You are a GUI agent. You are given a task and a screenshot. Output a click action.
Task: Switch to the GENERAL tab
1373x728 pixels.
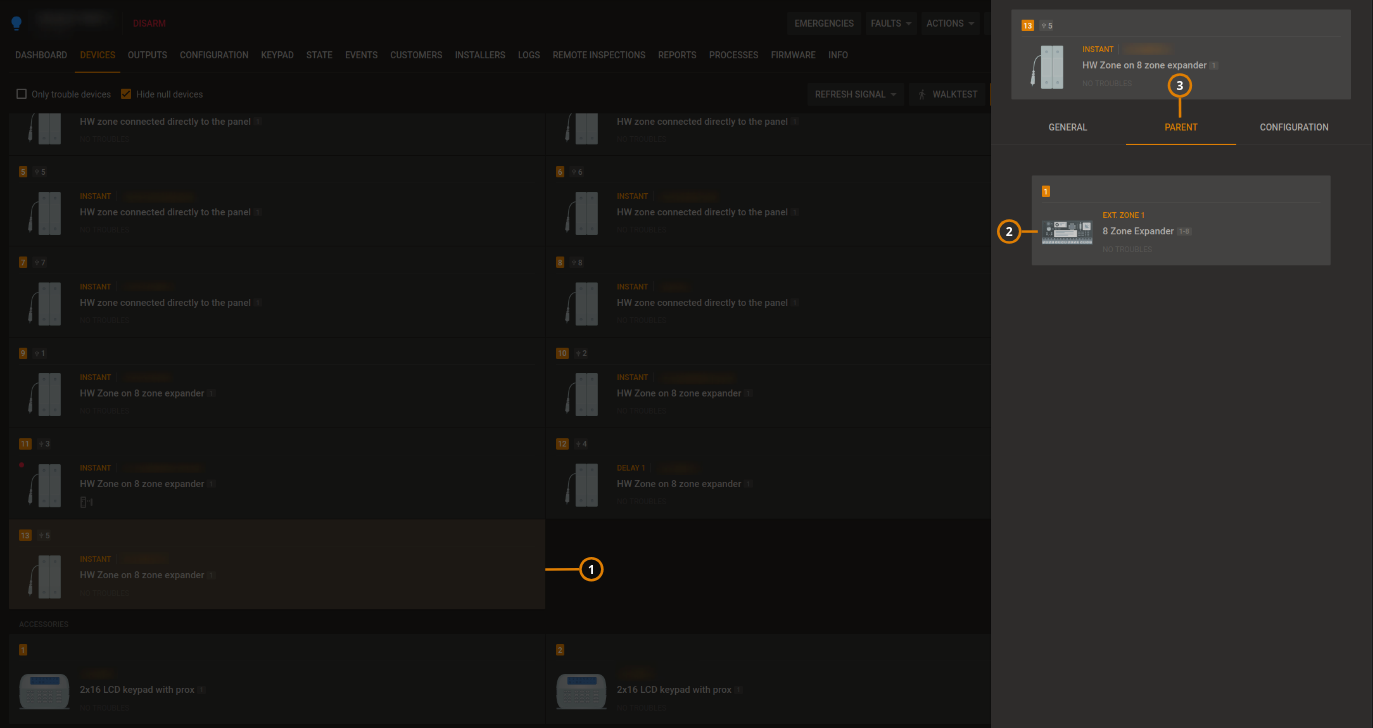[x=1067, y=127]
